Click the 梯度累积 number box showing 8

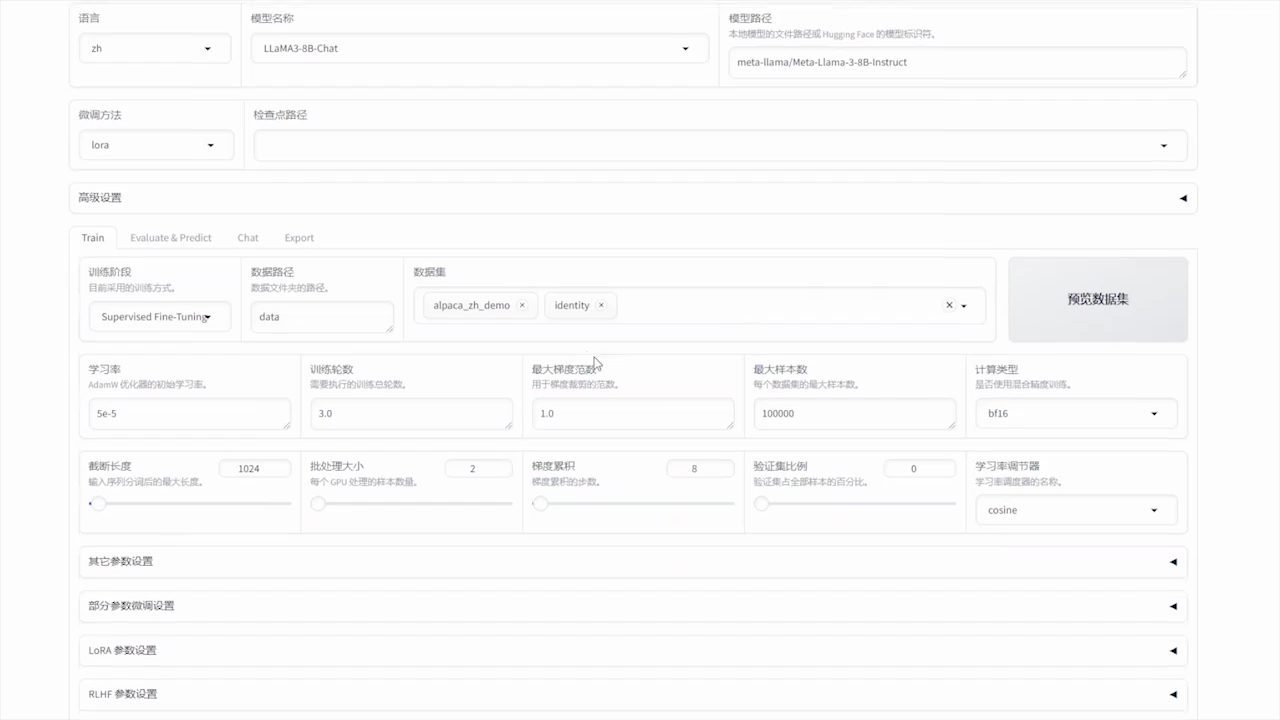[700, 468]
